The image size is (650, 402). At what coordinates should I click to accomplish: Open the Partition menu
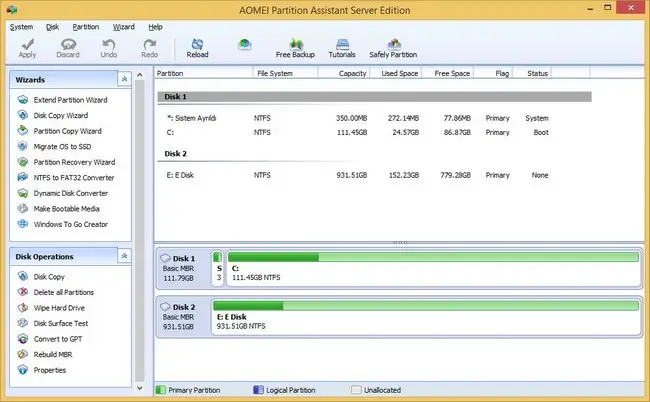86,27
